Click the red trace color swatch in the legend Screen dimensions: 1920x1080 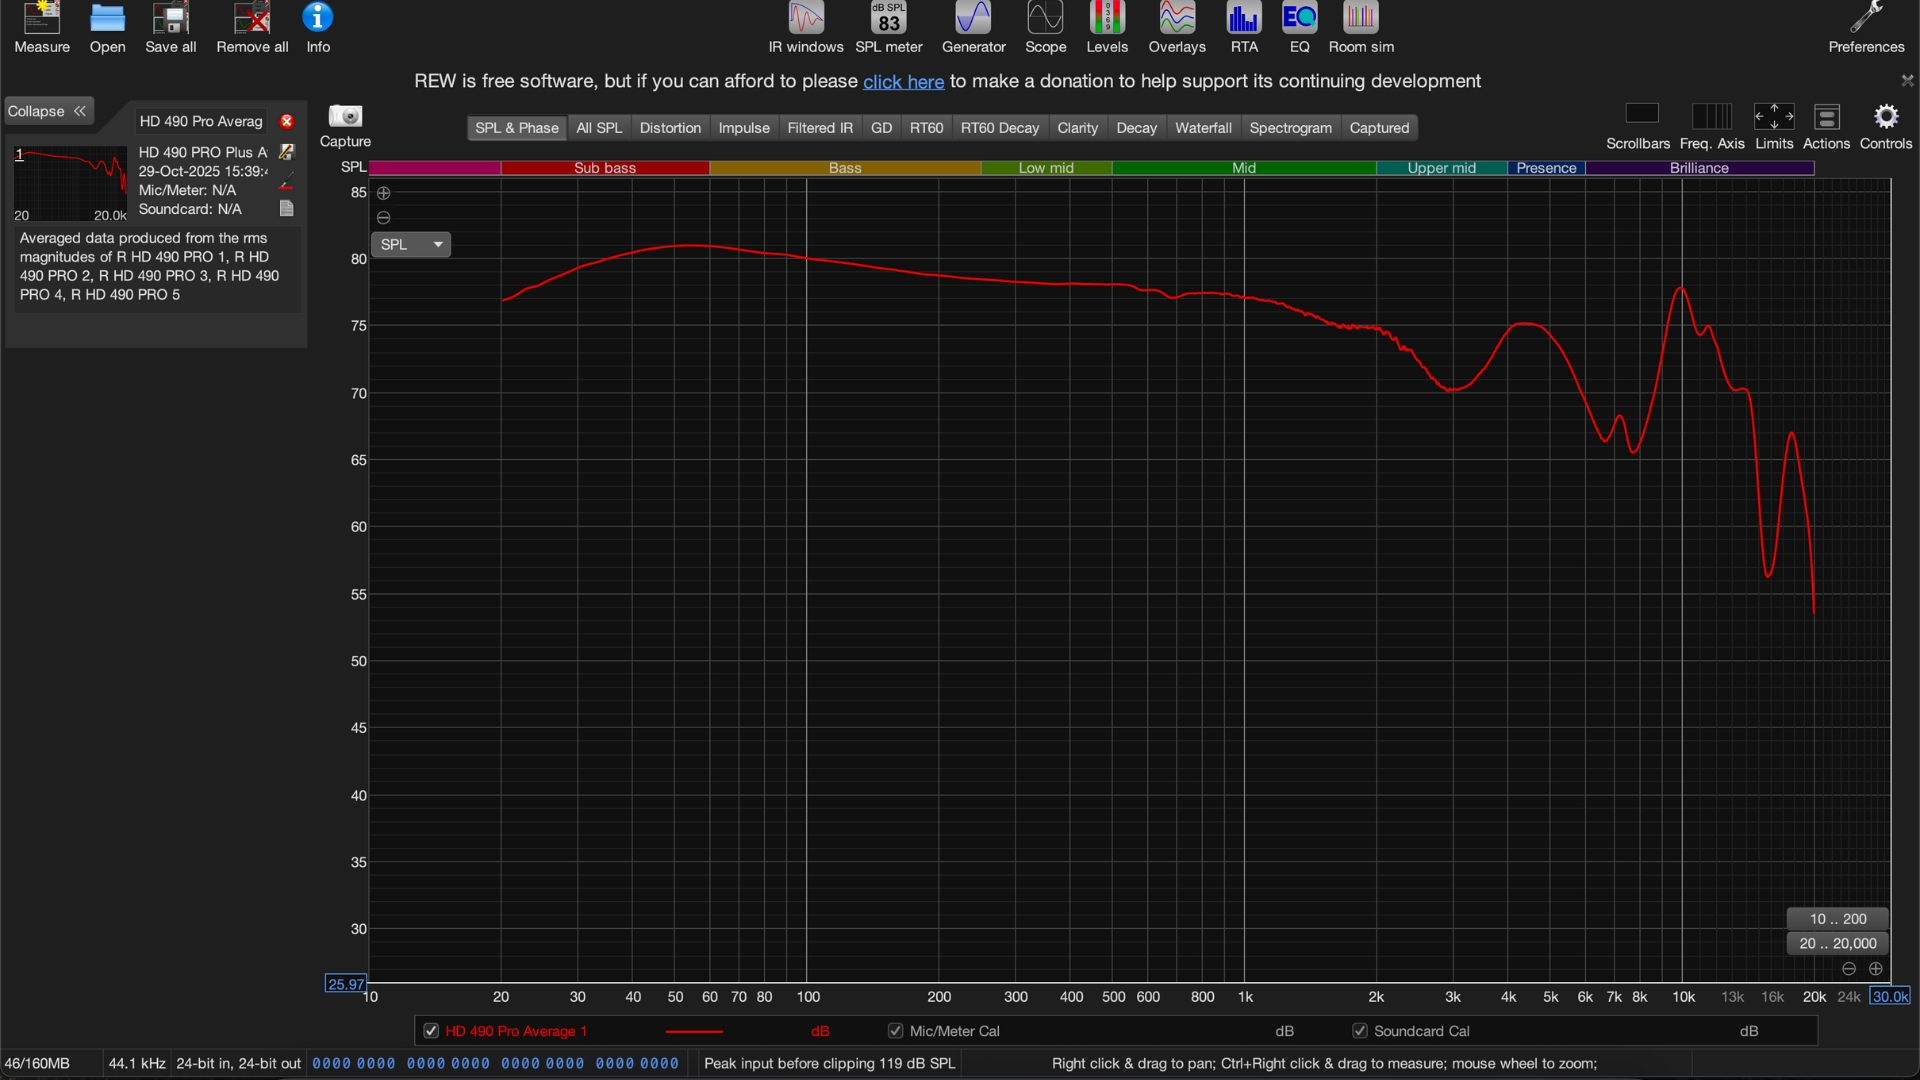[x=696, y=1031]
